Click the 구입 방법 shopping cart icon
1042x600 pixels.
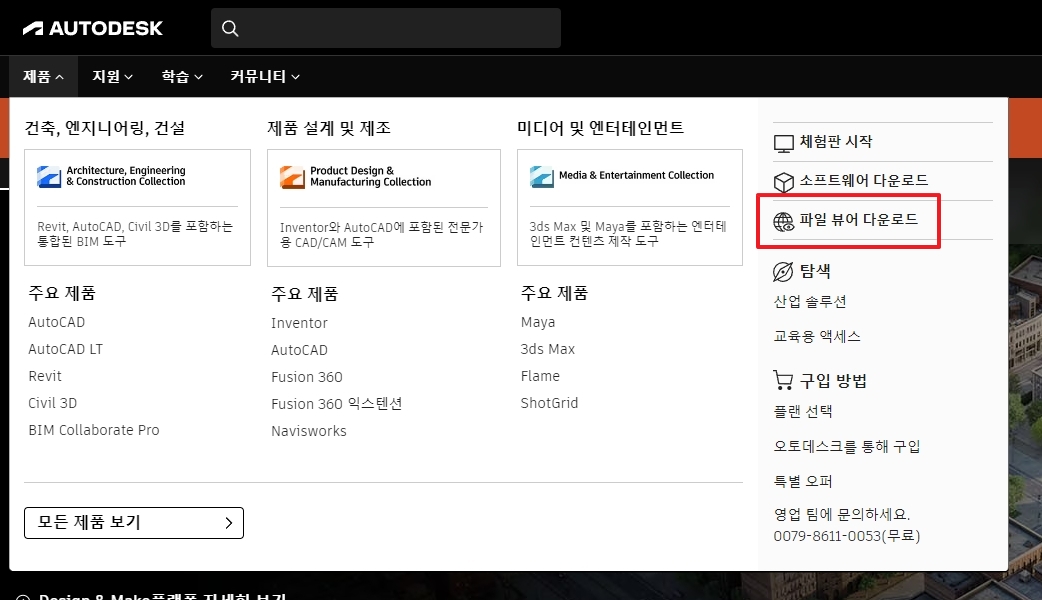click(x=783, y=380)
